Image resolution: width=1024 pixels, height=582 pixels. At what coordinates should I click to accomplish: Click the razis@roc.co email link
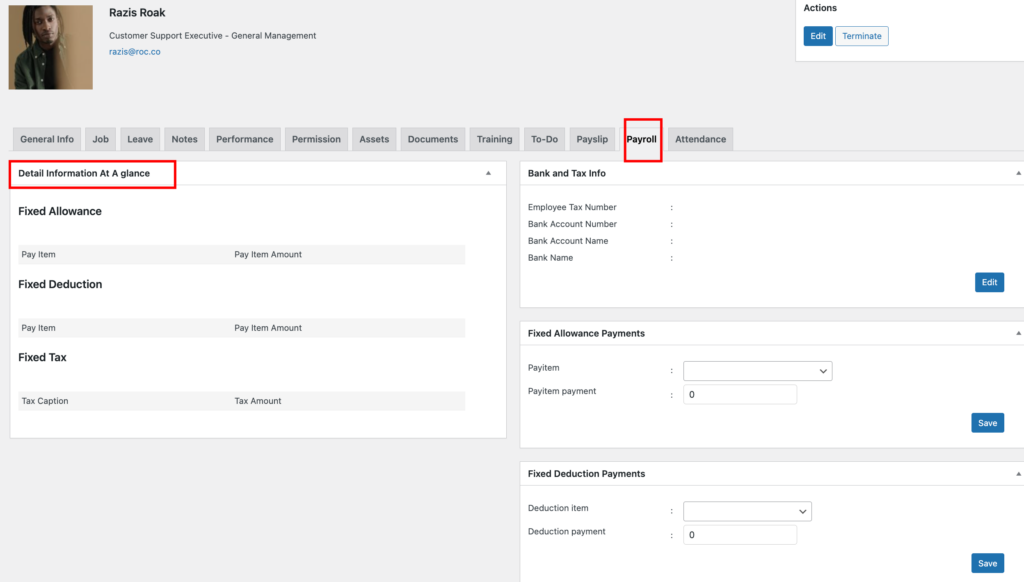pyautogui.click(x=135, y=52)
